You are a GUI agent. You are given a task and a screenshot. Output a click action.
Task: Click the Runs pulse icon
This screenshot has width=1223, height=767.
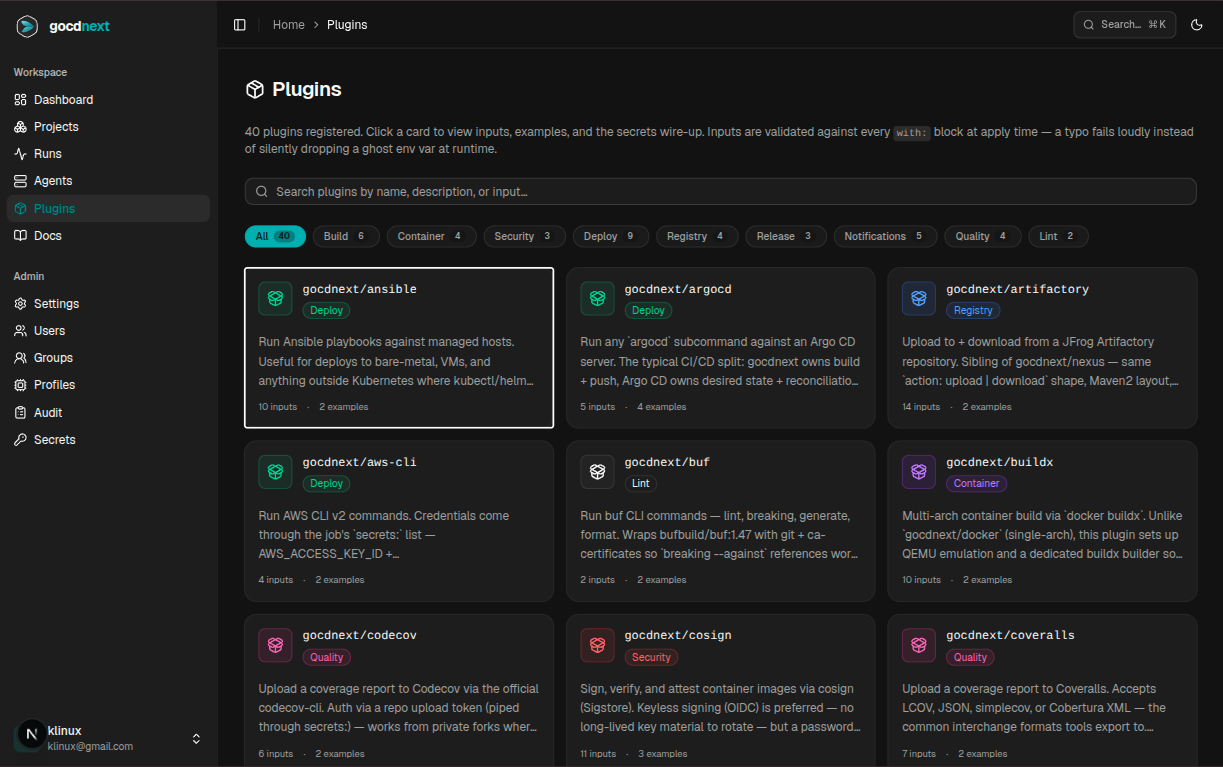21,154
